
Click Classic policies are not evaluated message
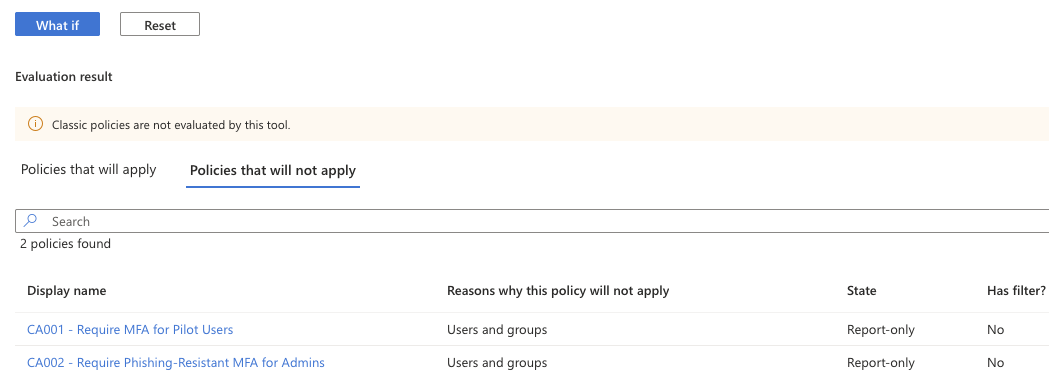(171, 125)
